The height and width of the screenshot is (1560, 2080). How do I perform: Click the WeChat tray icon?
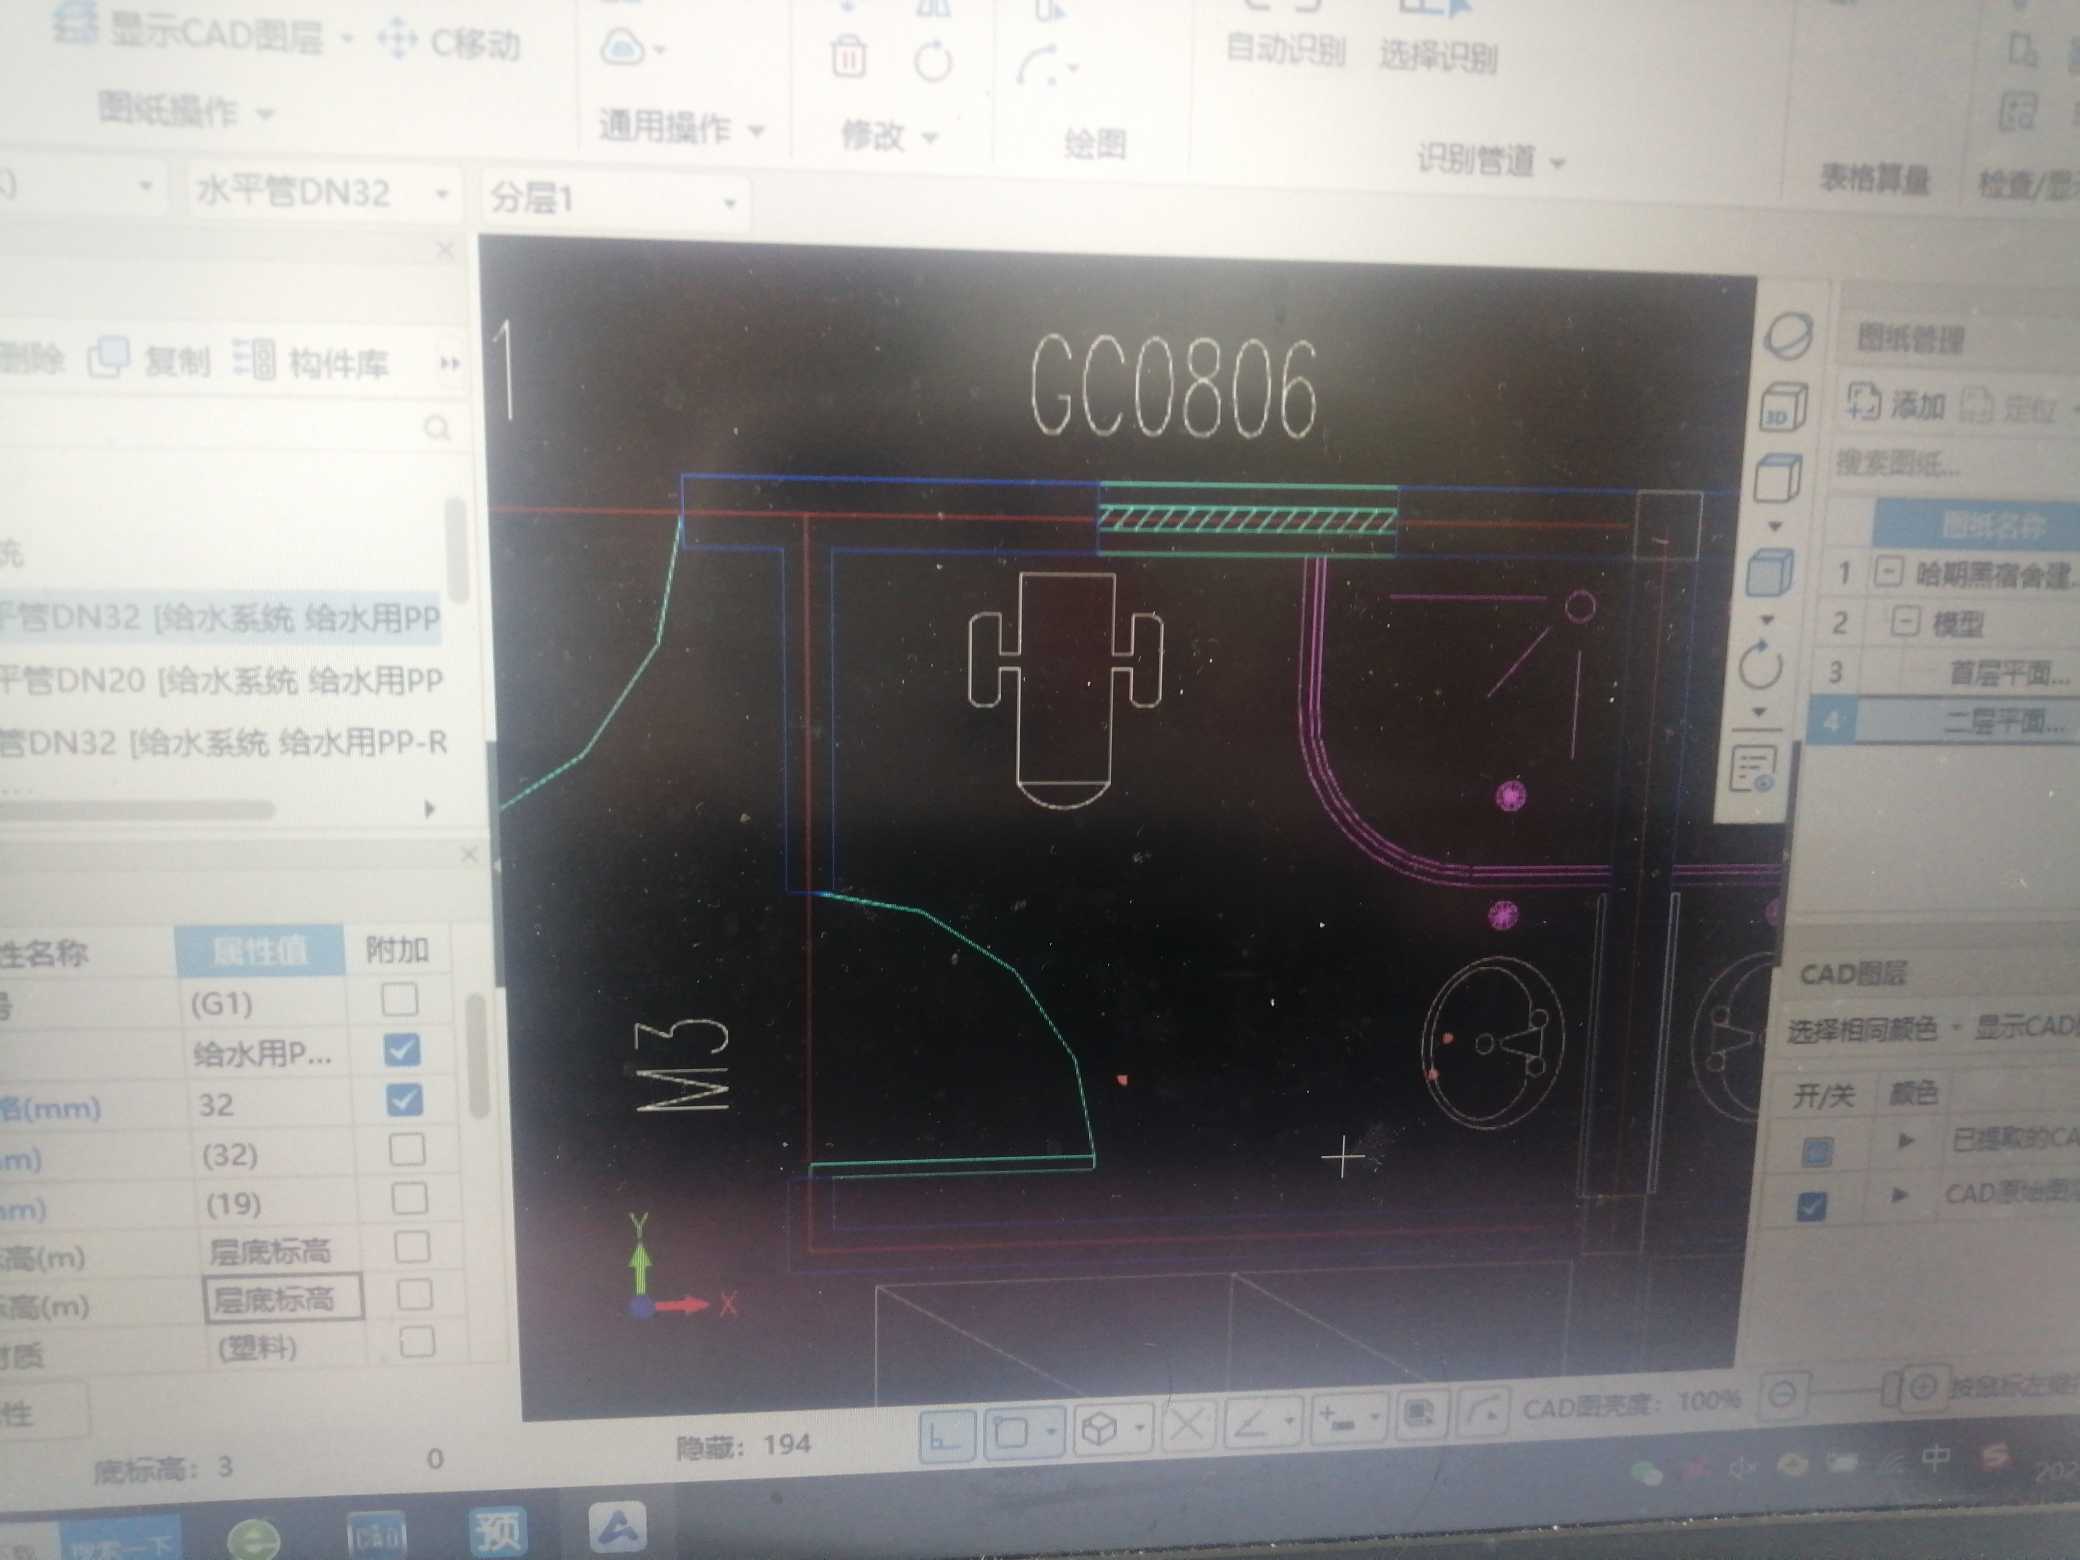coord(1646,1472)
